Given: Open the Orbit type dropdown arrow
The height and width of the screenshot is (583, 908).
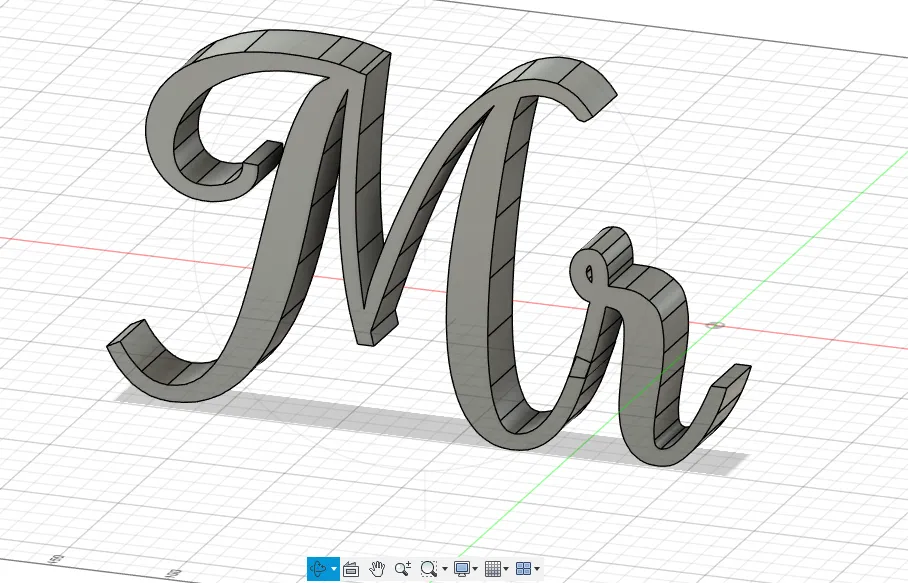Looking at the screenshot, I should click(334, 569).
